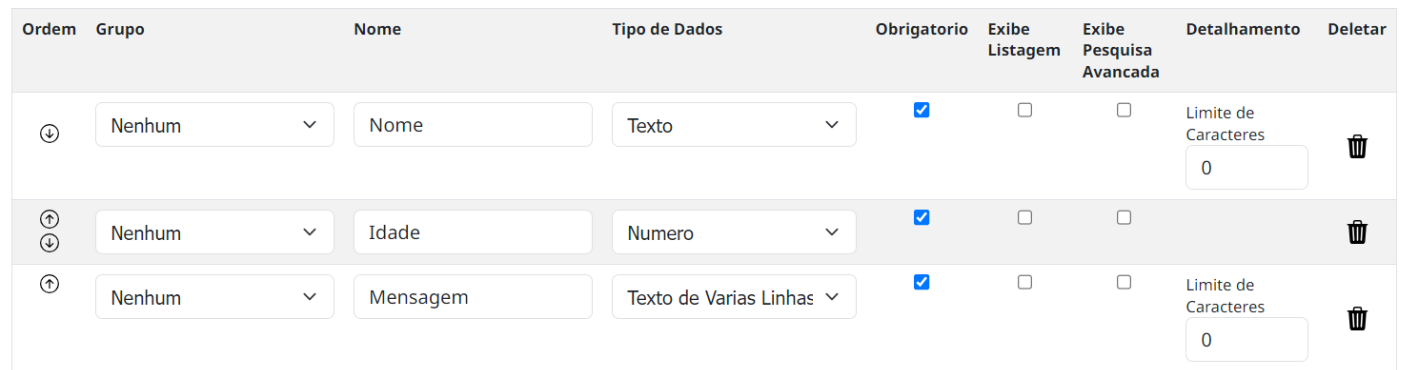Open Grupo dropdown in the Nome row
This screenshot has width=1402, height=370.
[x=215, y=125]
